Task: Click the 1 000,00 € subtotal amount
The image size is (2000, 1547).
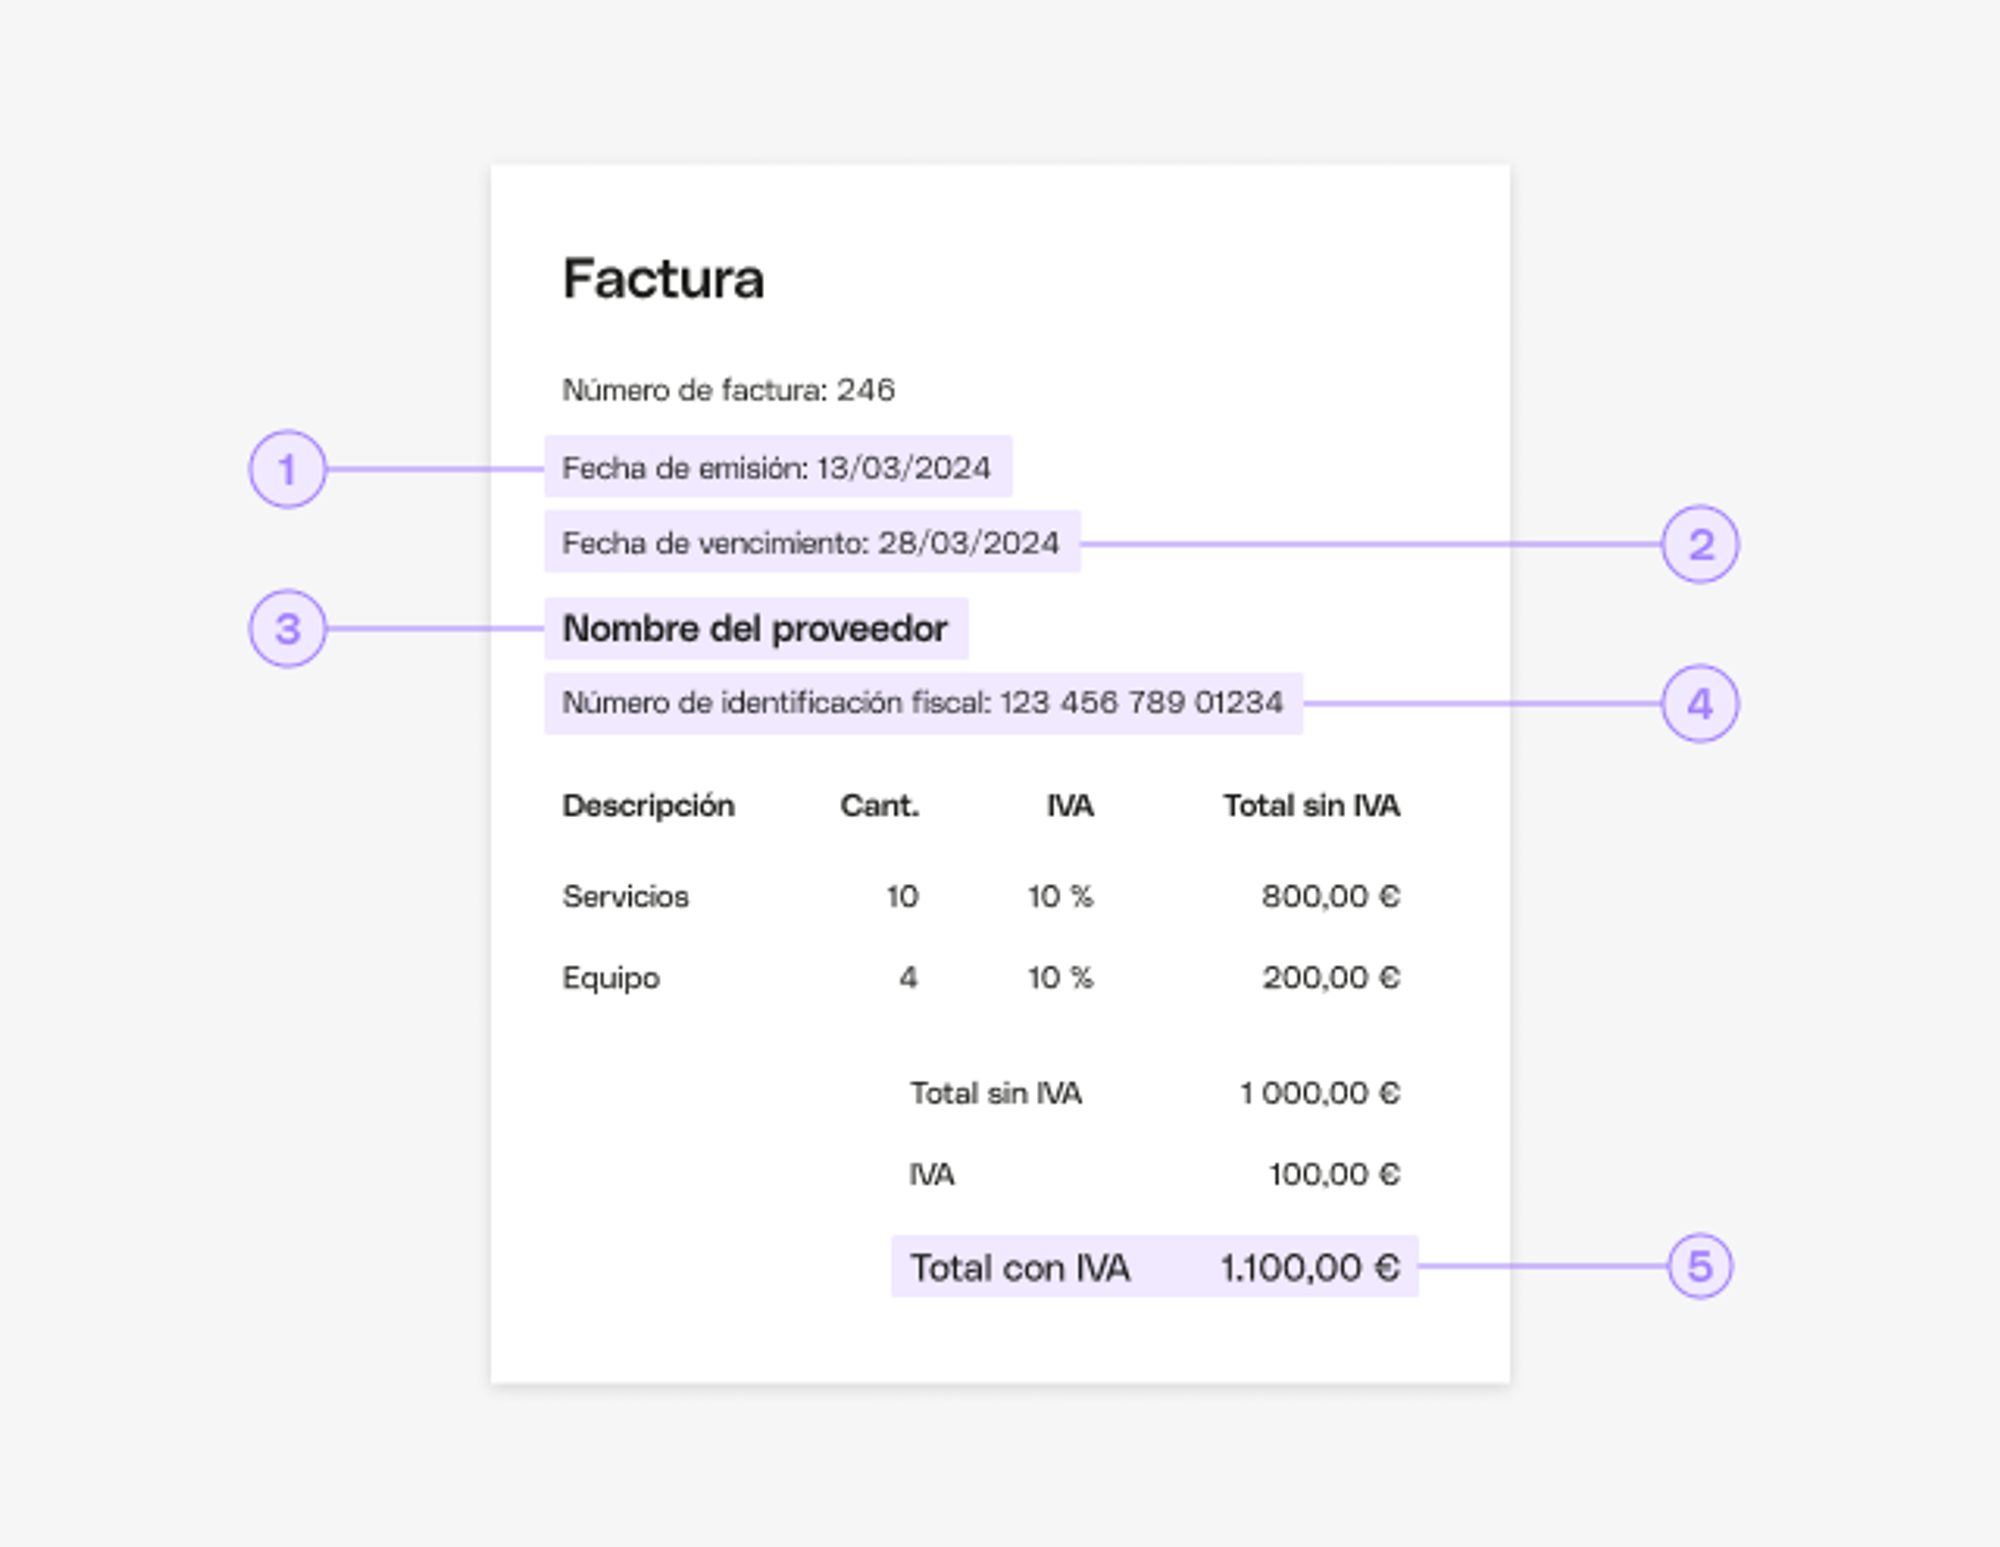Action: [1319, 1093]
